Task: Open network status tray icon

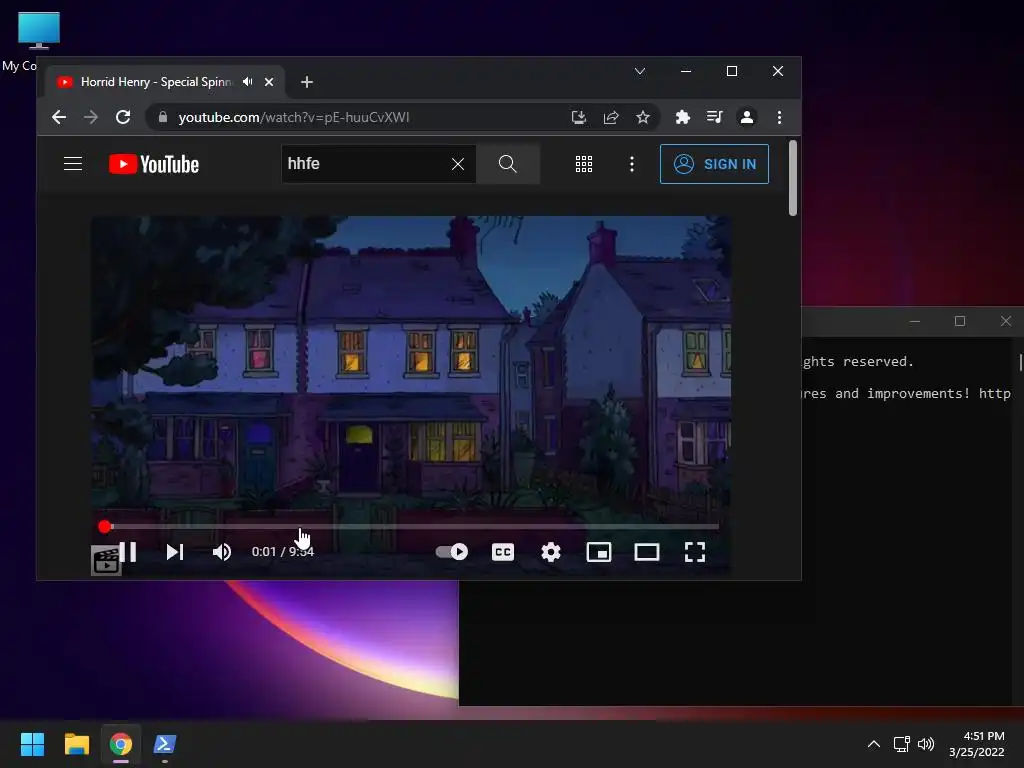Action: 902,744
